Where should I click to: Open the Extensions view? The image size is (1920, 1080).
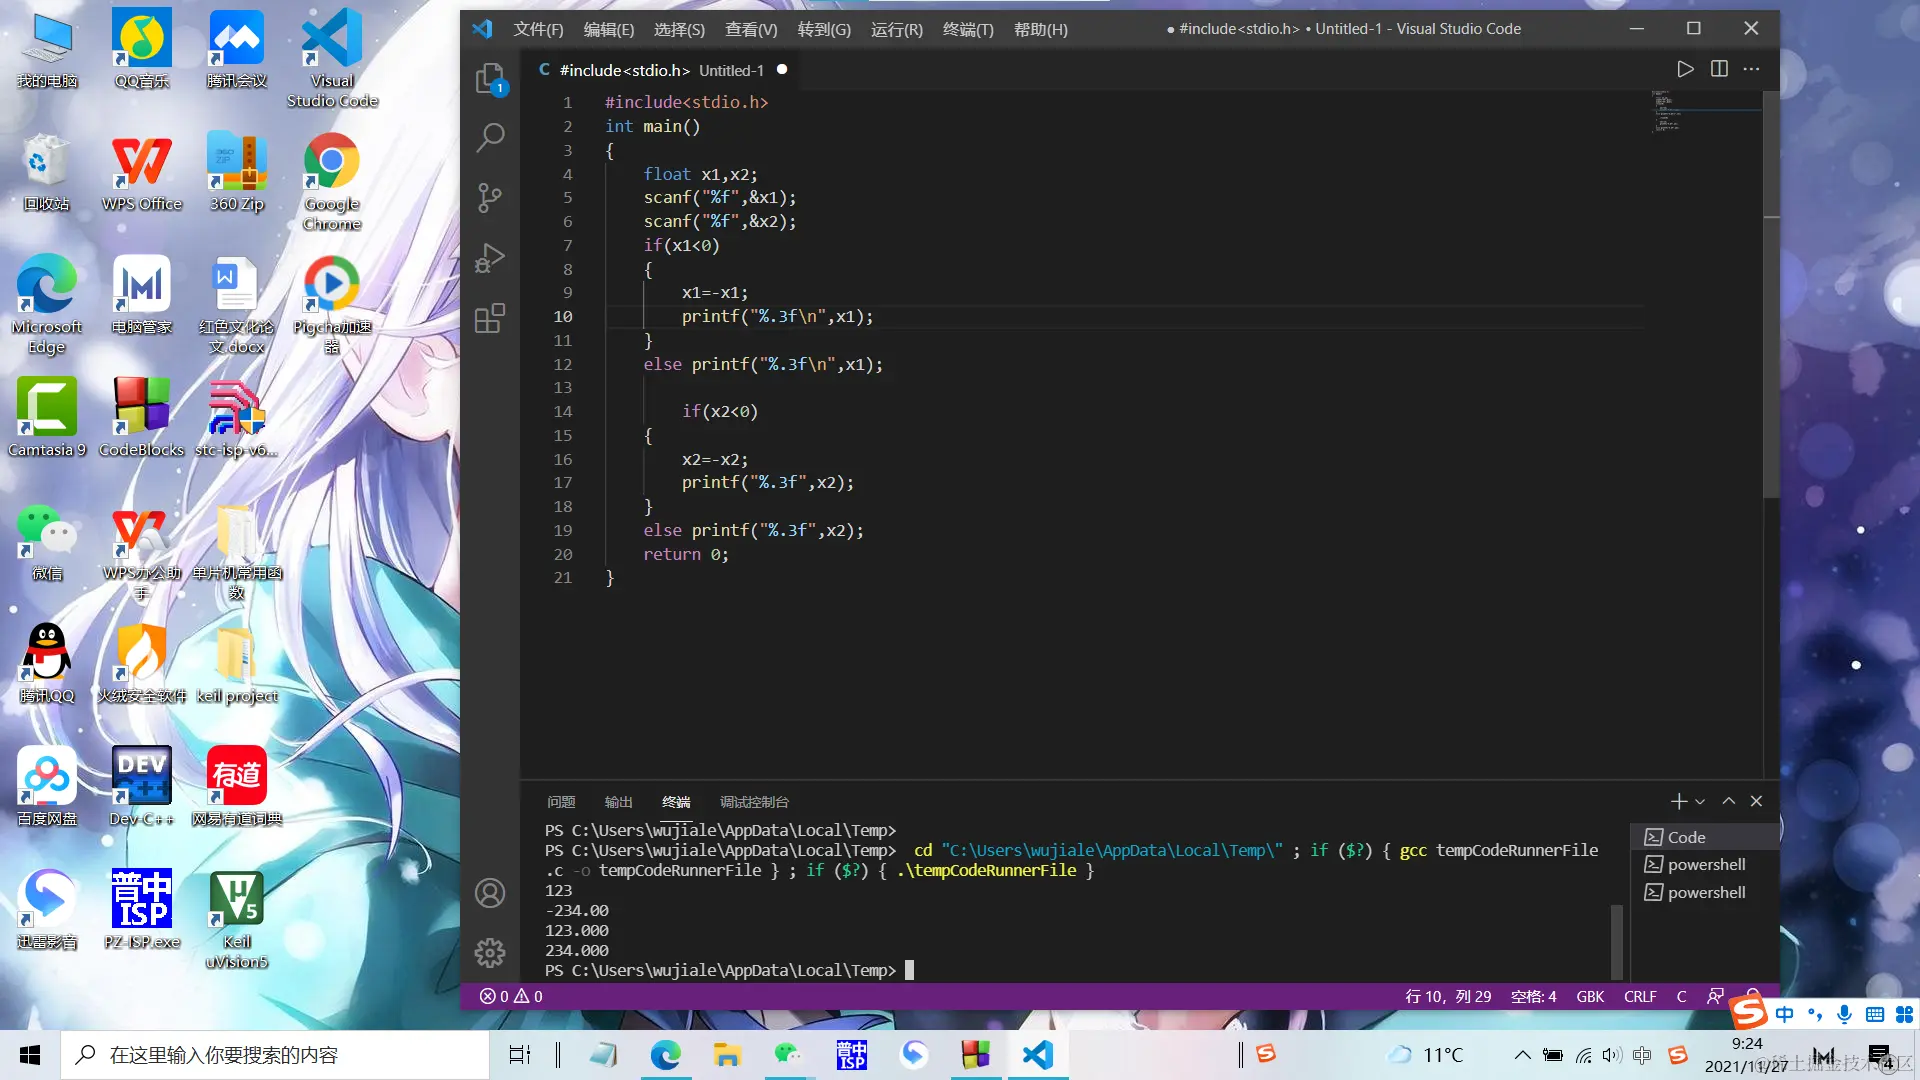[x=489, y=319]
